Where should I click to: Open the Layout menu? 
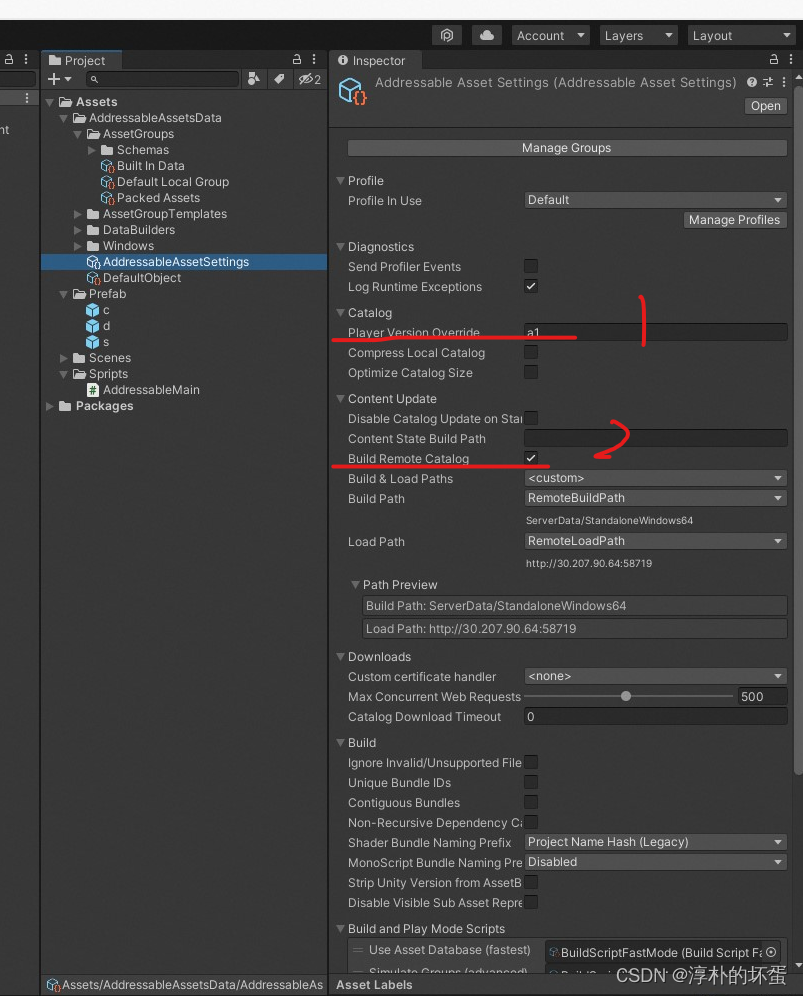741,35
